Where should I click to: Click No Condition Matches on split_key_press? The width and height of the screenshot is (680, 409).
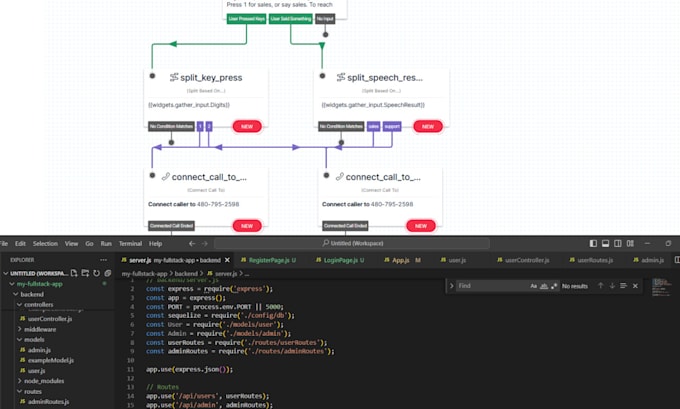coord(171,126)
